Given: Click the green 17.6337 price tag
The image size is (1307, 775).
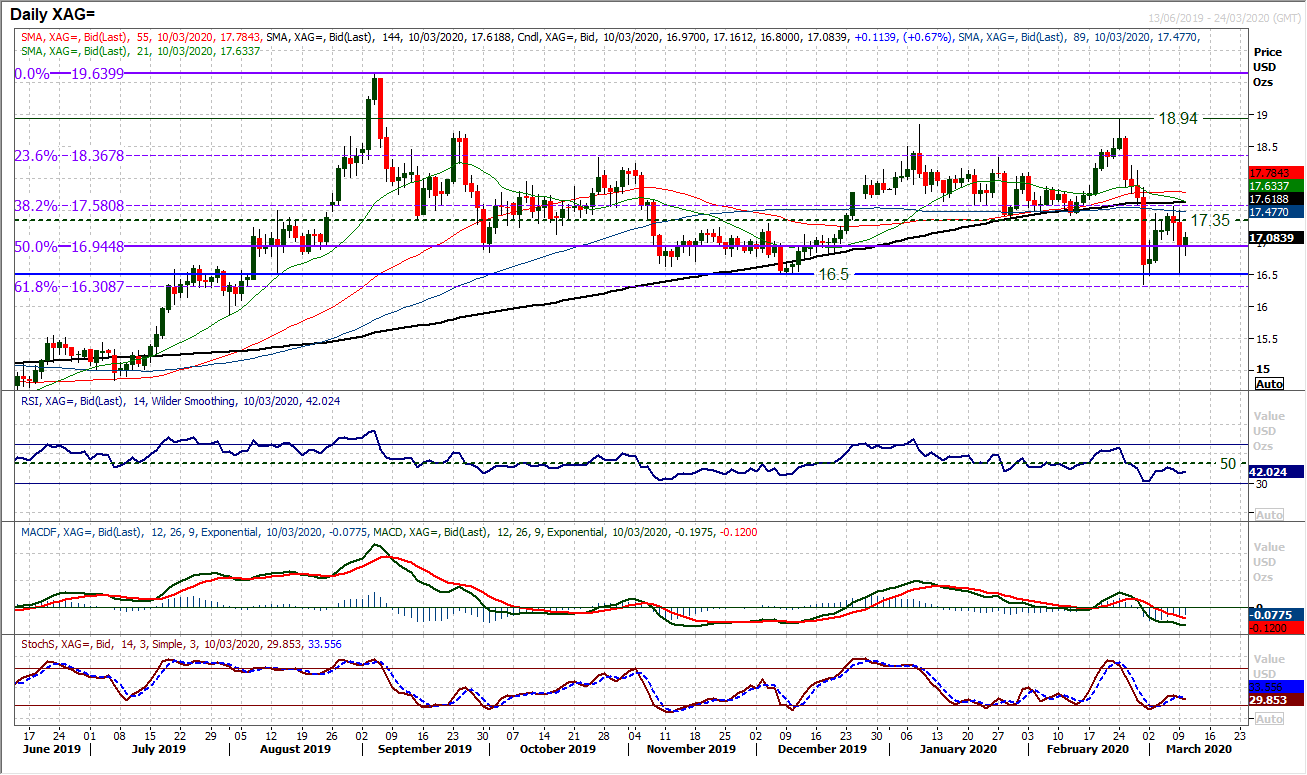Looking at the screenshot, I should 1274,186.
